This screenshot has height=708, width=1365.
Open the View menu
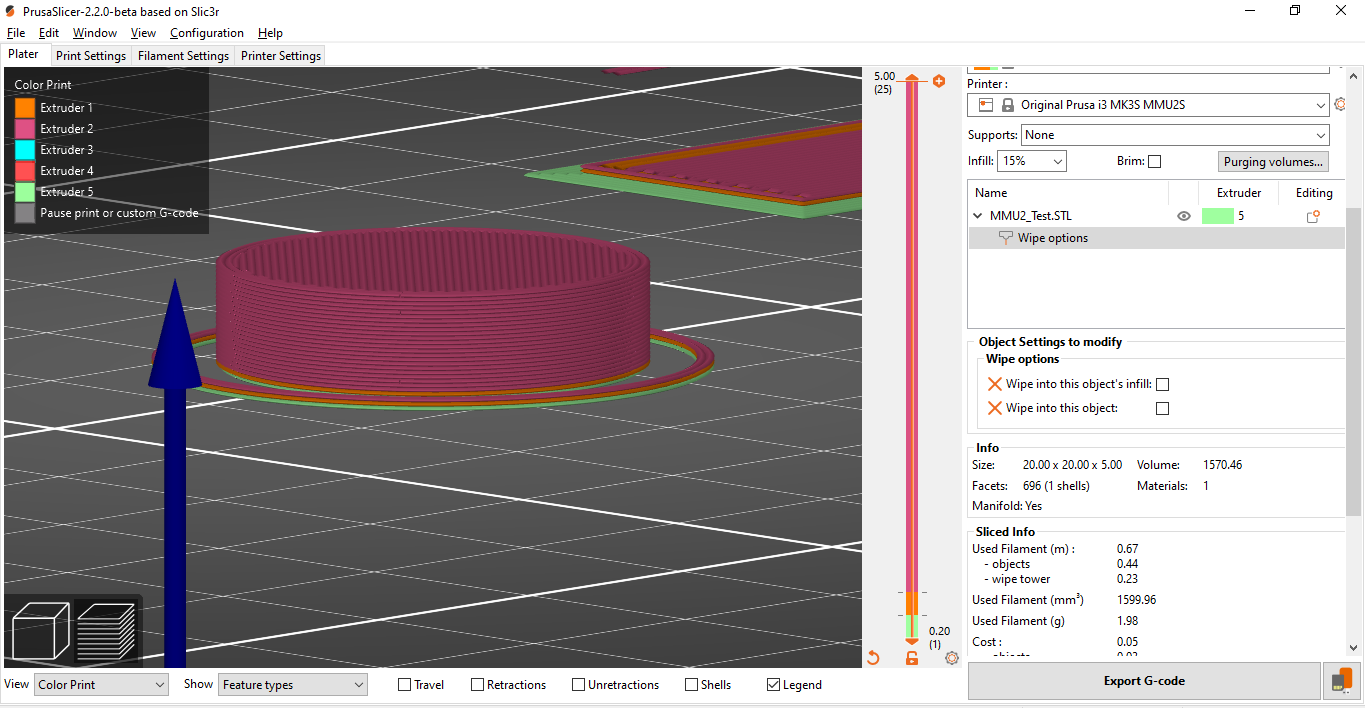point(143,33)
